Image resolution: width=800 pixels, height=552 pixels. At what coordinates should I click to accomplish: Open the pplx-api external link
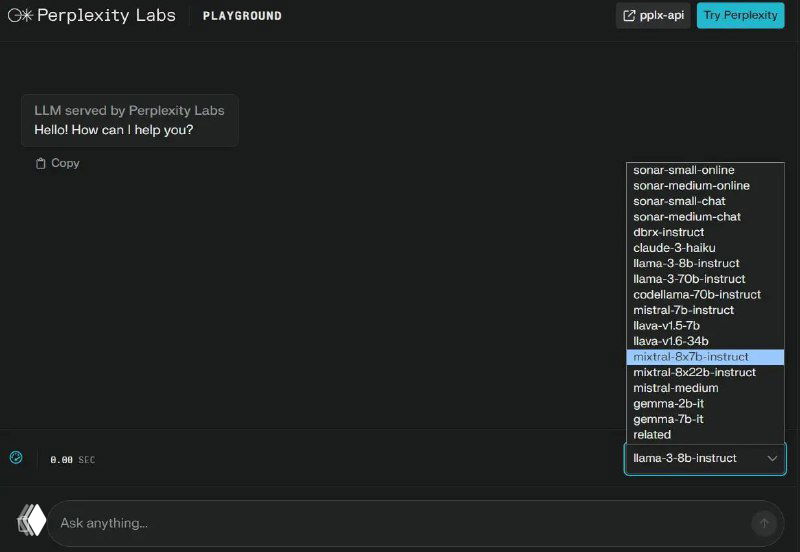653,15
